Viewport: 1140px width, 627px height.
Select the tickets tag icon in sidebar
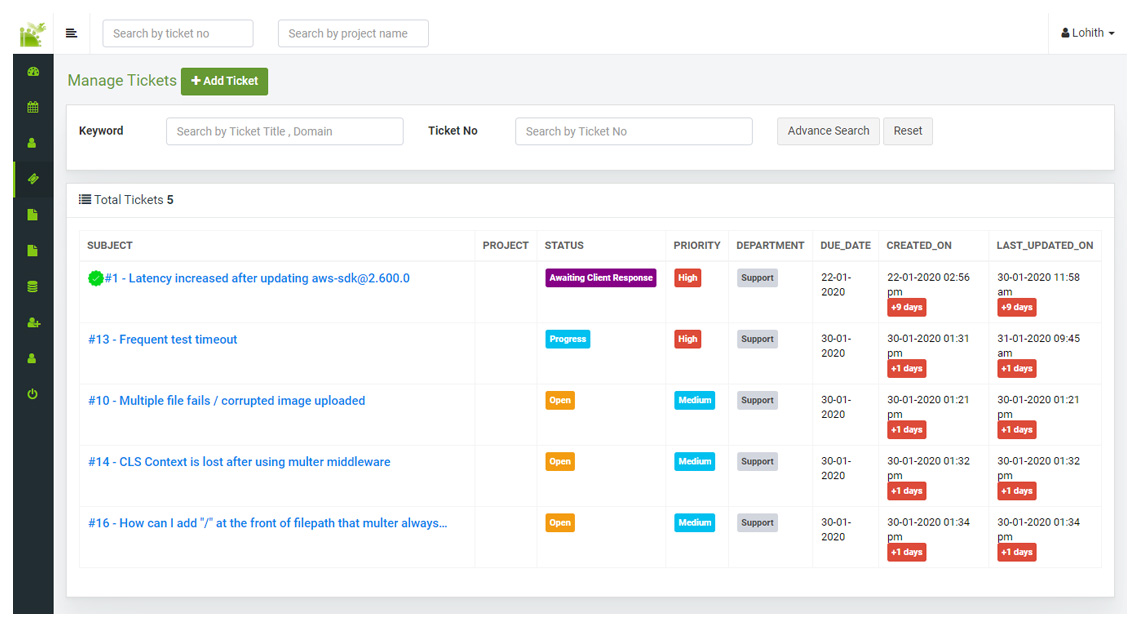click(33, 179)
